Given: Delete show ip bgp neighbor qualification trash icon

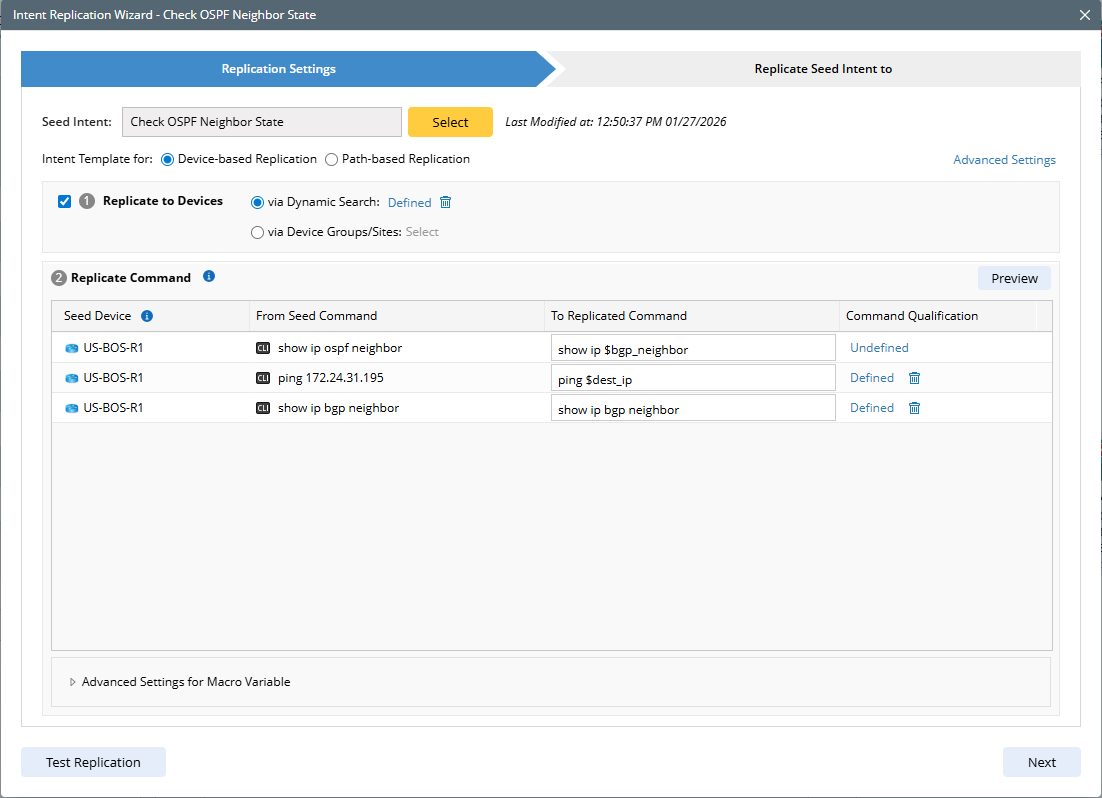Looking at the screenshot, I should (914, 408).
